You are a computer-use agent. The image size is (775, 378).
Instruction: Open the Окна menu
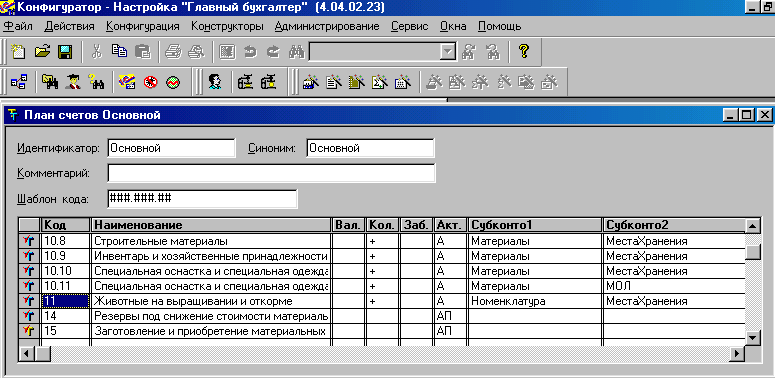click(x=453, y=26)
